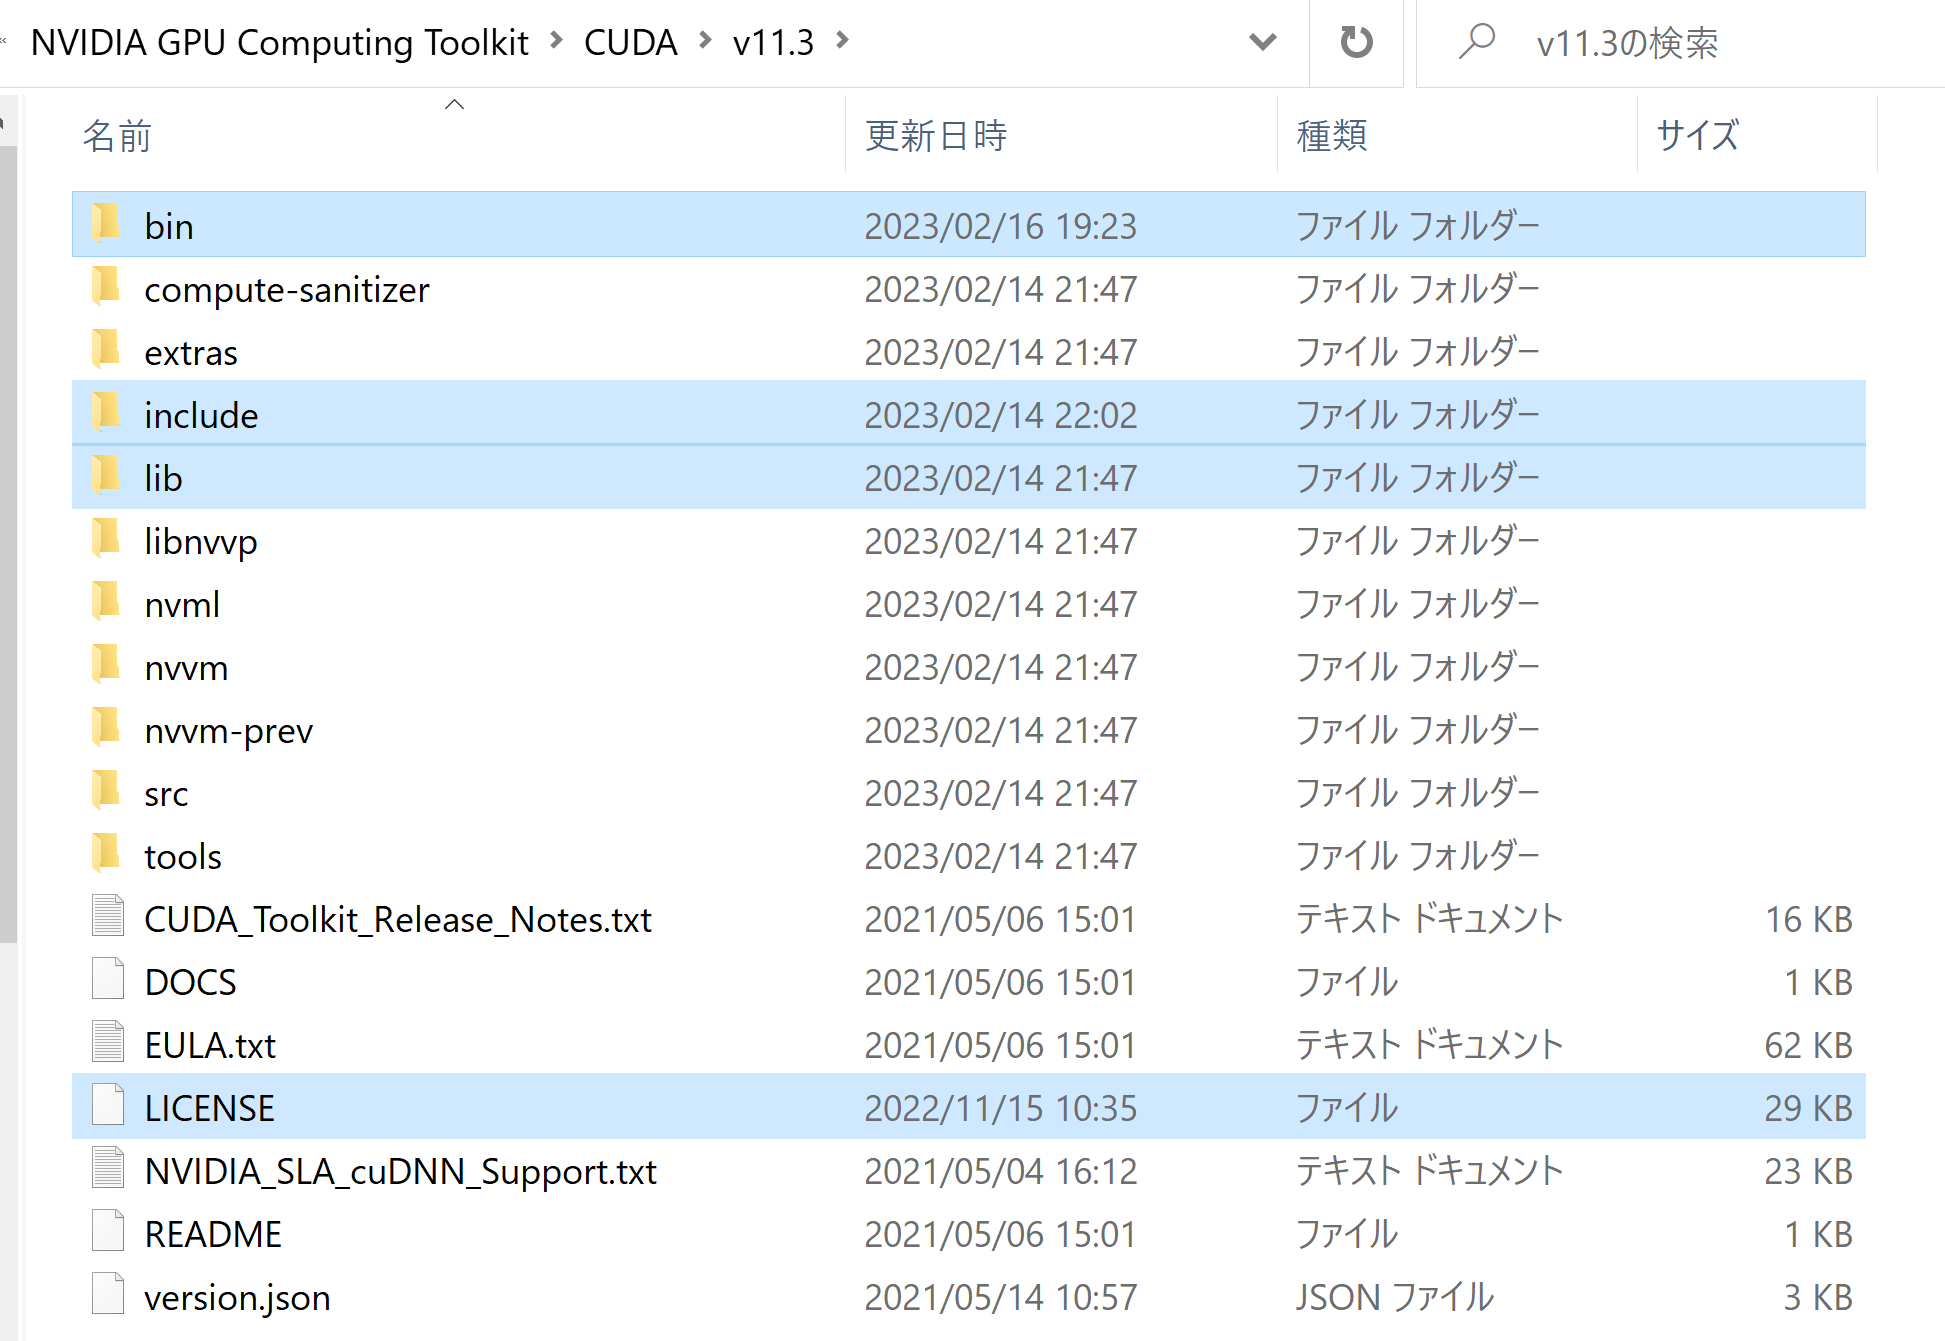1945x1341 pixels.
Task: Select the tools folder name
Action: click(x=183, y=857)
